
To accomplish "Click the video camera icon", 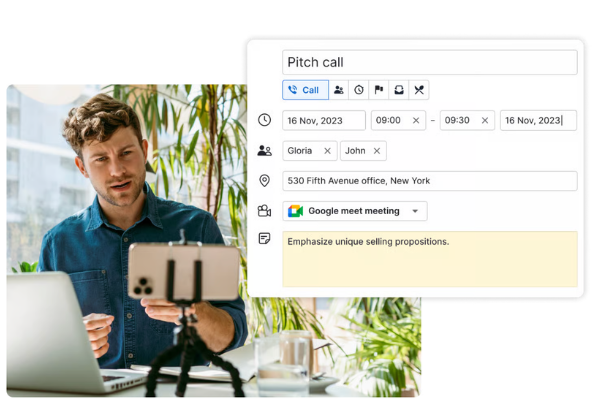I will coord(264,211).
